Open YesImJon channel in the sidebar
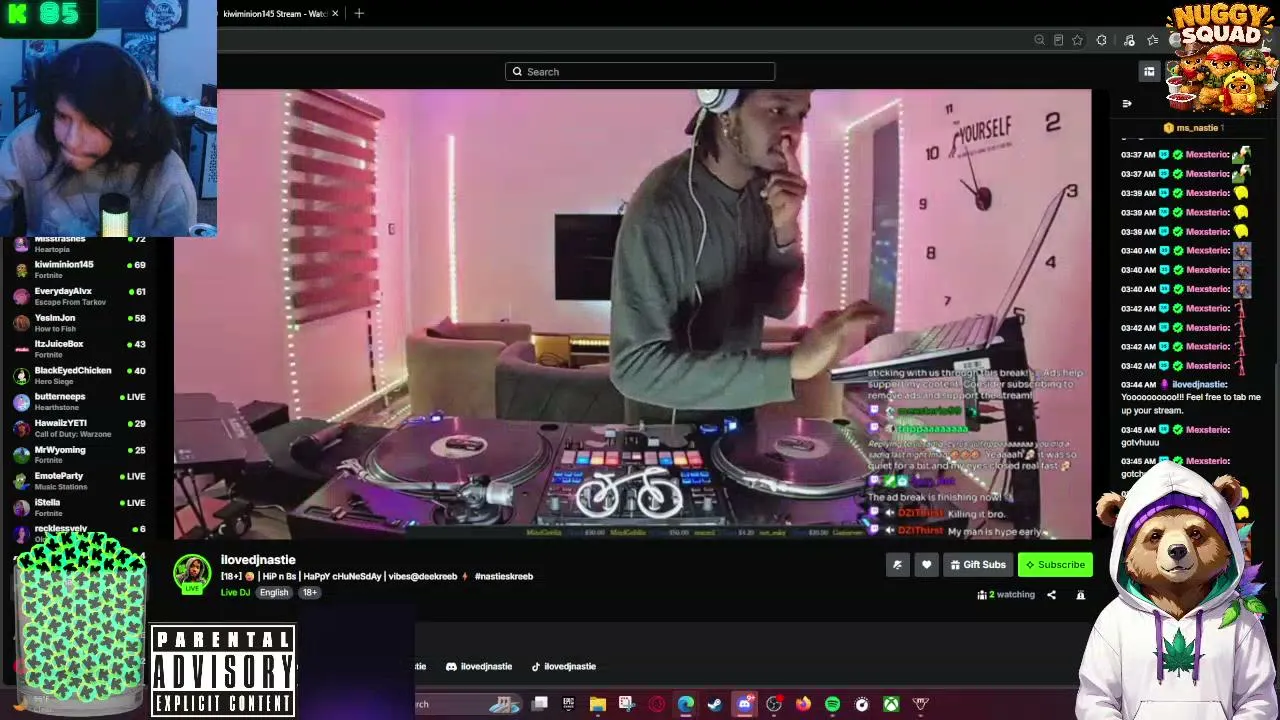This screenshot has width=1280, height=720. (x=80, y=322)
